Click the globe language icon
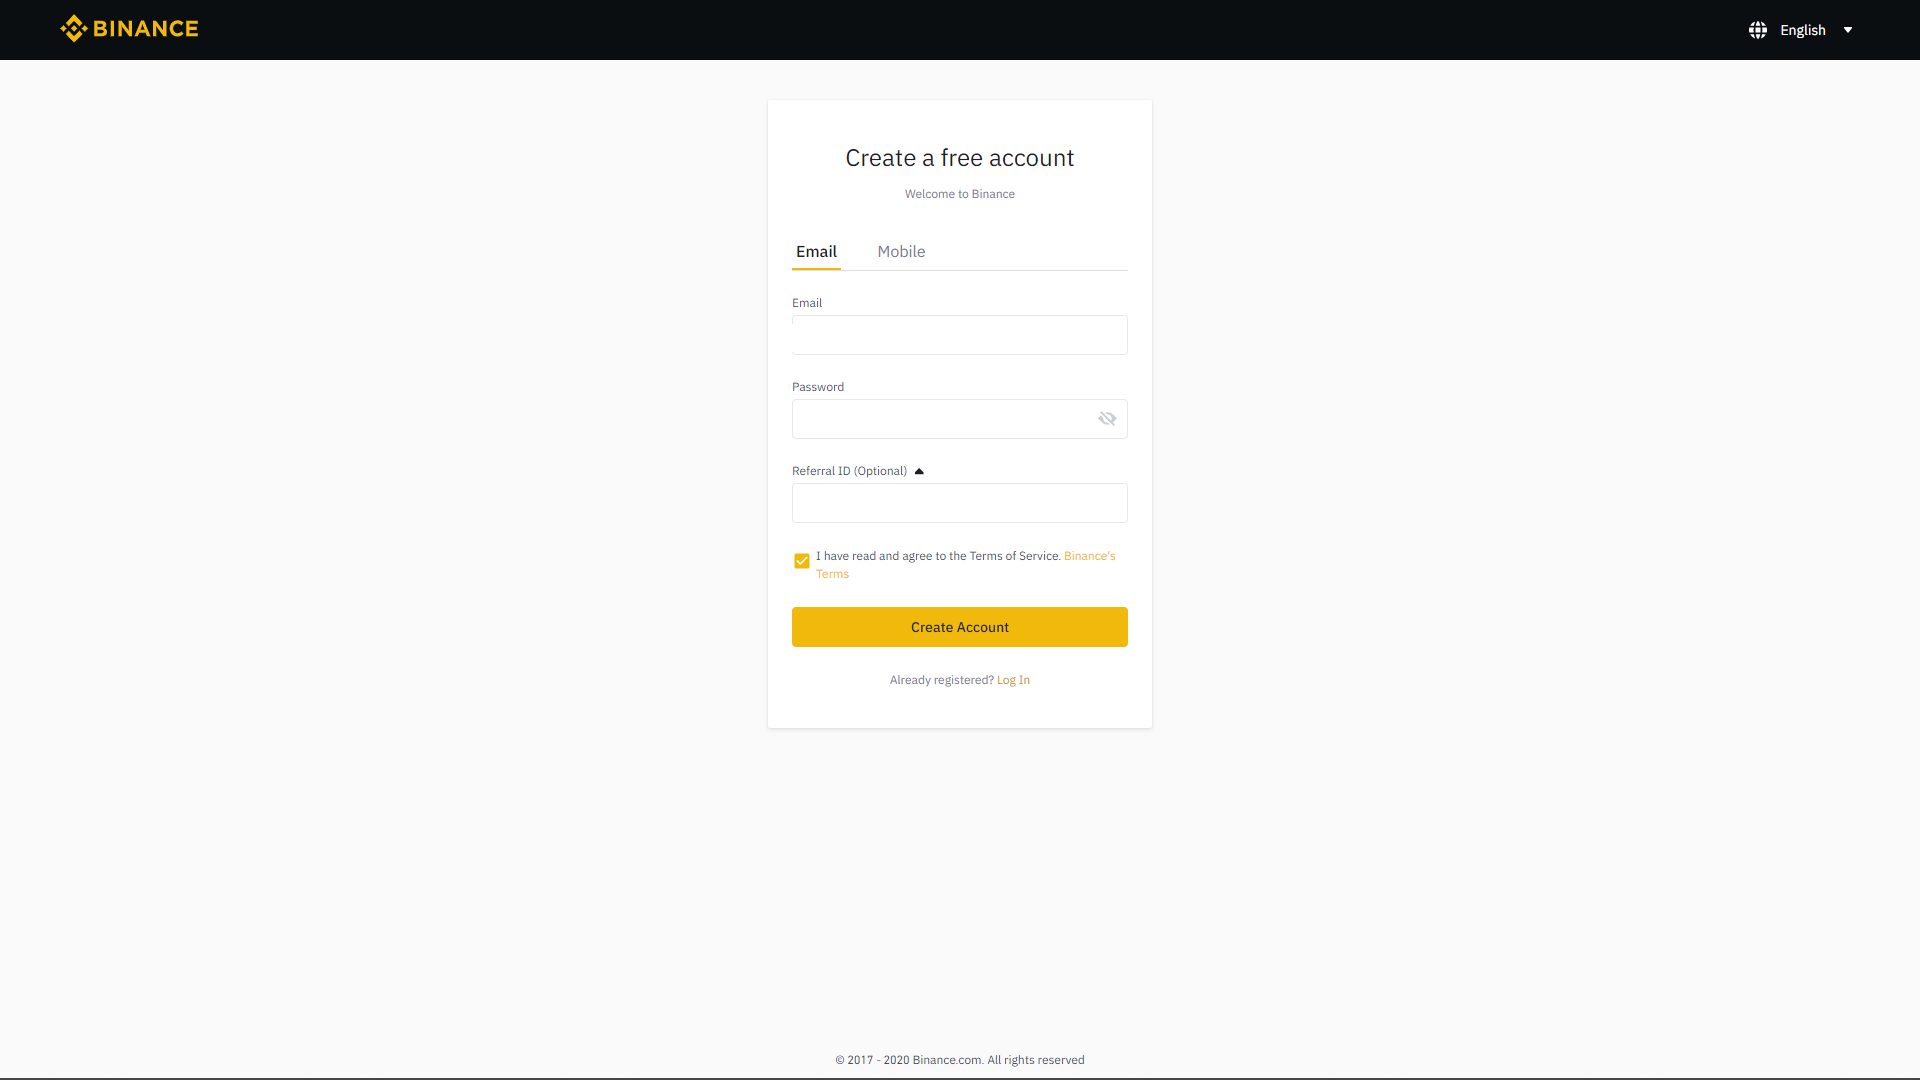 (1757, 30)
